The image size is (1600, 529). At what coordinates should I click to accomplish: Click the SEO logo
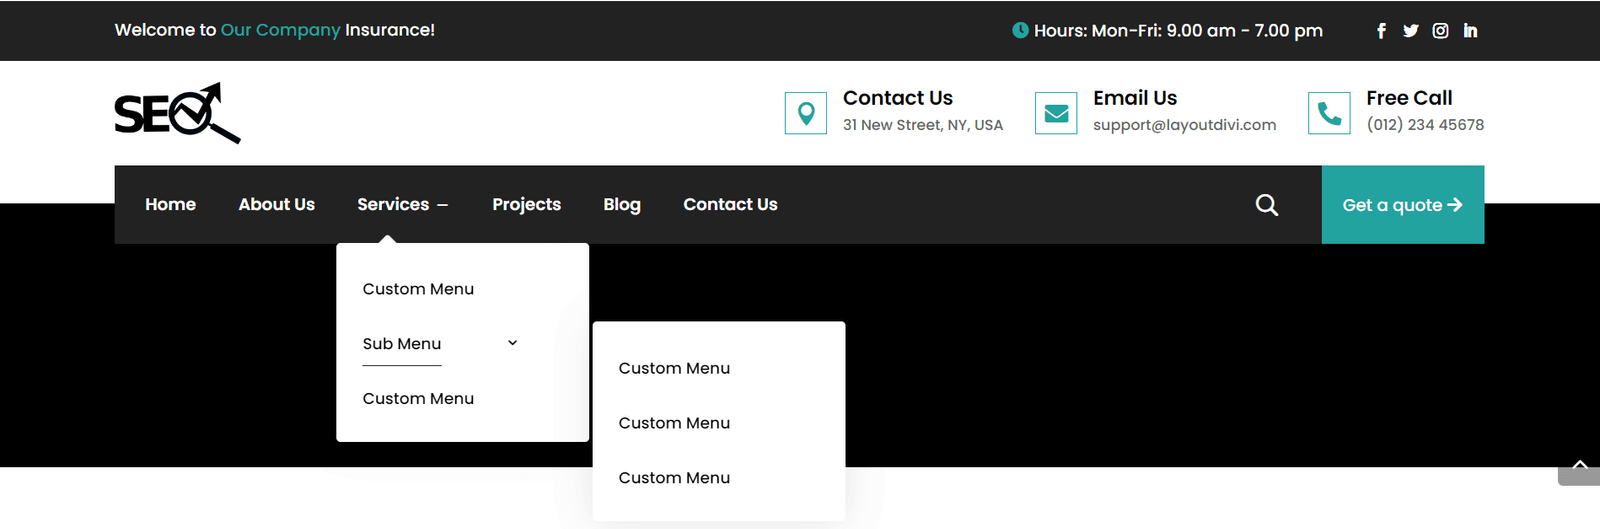click(x=177, y=113)
